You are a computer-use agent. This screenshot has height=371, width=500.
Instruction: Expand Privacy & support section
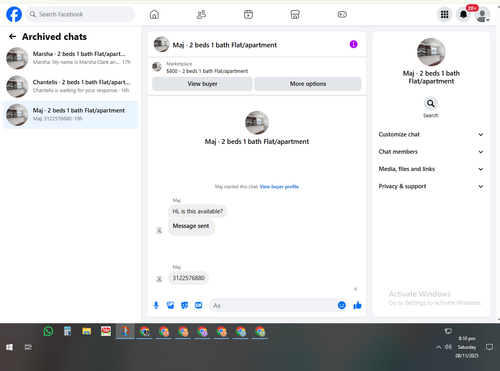[431, 186]
